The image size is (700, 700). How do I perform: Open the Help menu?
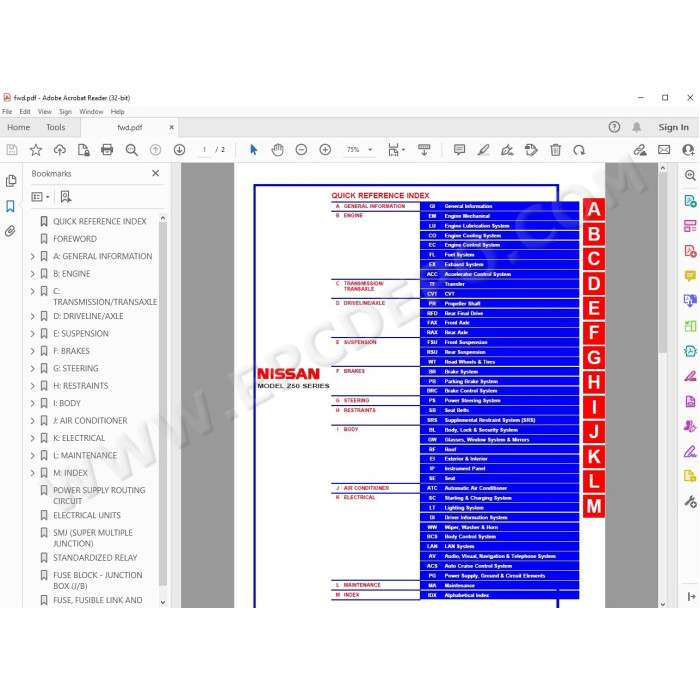point(117,112)
